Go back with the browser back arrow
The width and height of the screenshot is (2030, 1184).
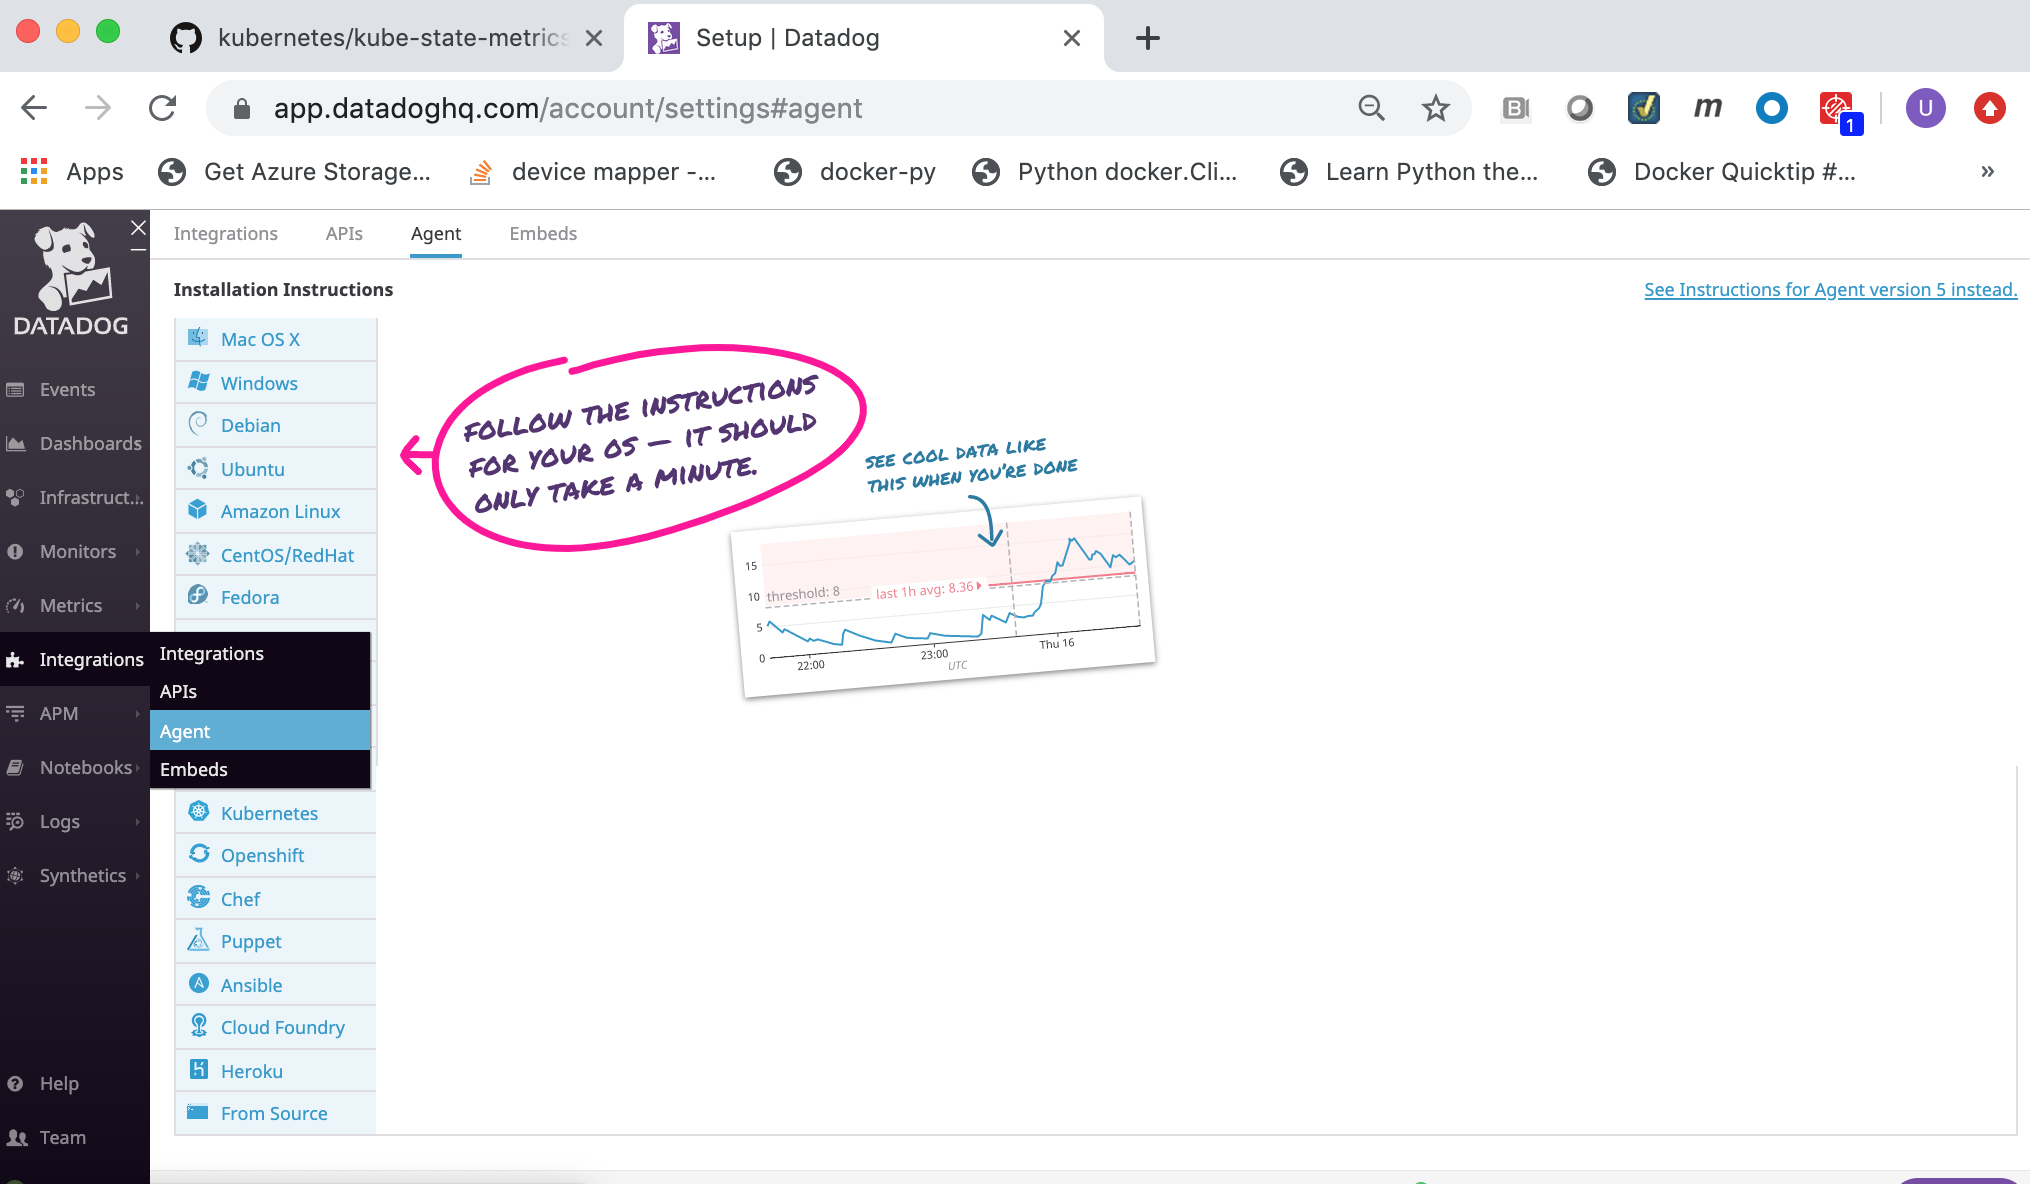[34, 108]
